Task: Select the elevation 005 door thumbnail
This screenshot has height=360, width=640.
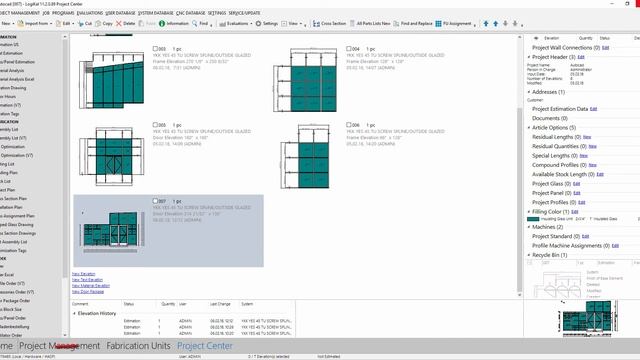Action: [112, 156]
